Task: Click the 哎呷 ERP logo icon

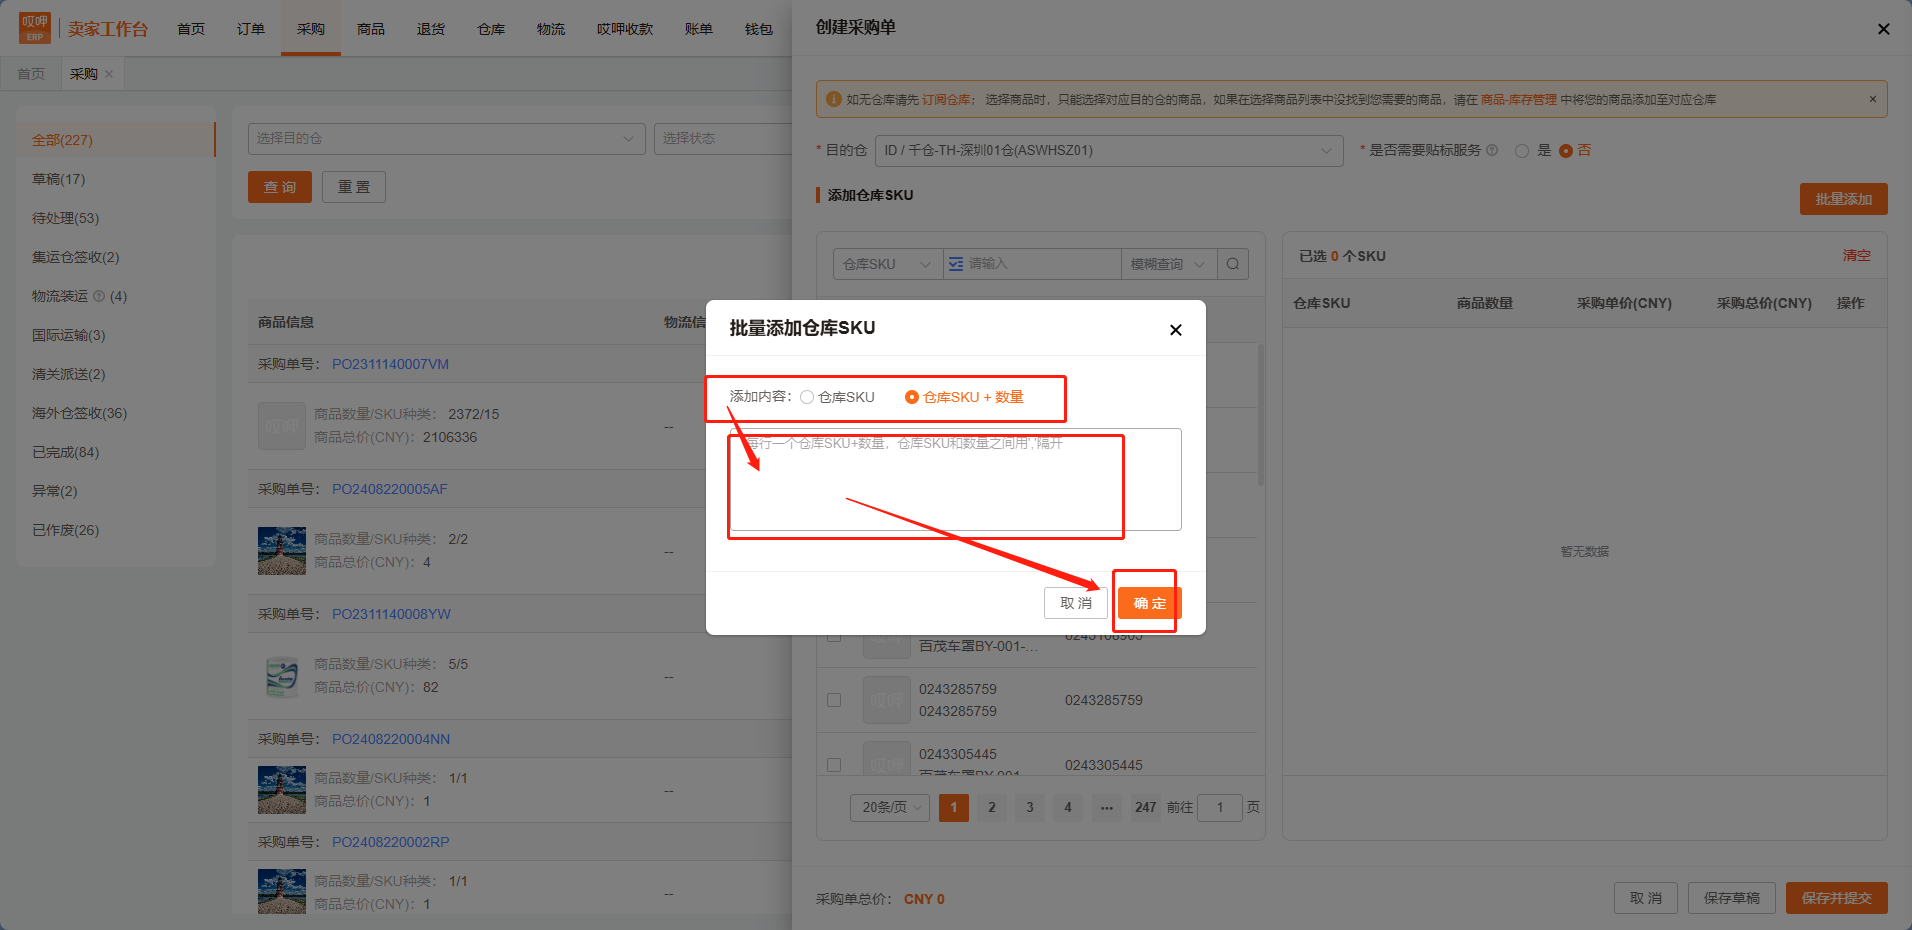Action: click(x=35, y=28)
